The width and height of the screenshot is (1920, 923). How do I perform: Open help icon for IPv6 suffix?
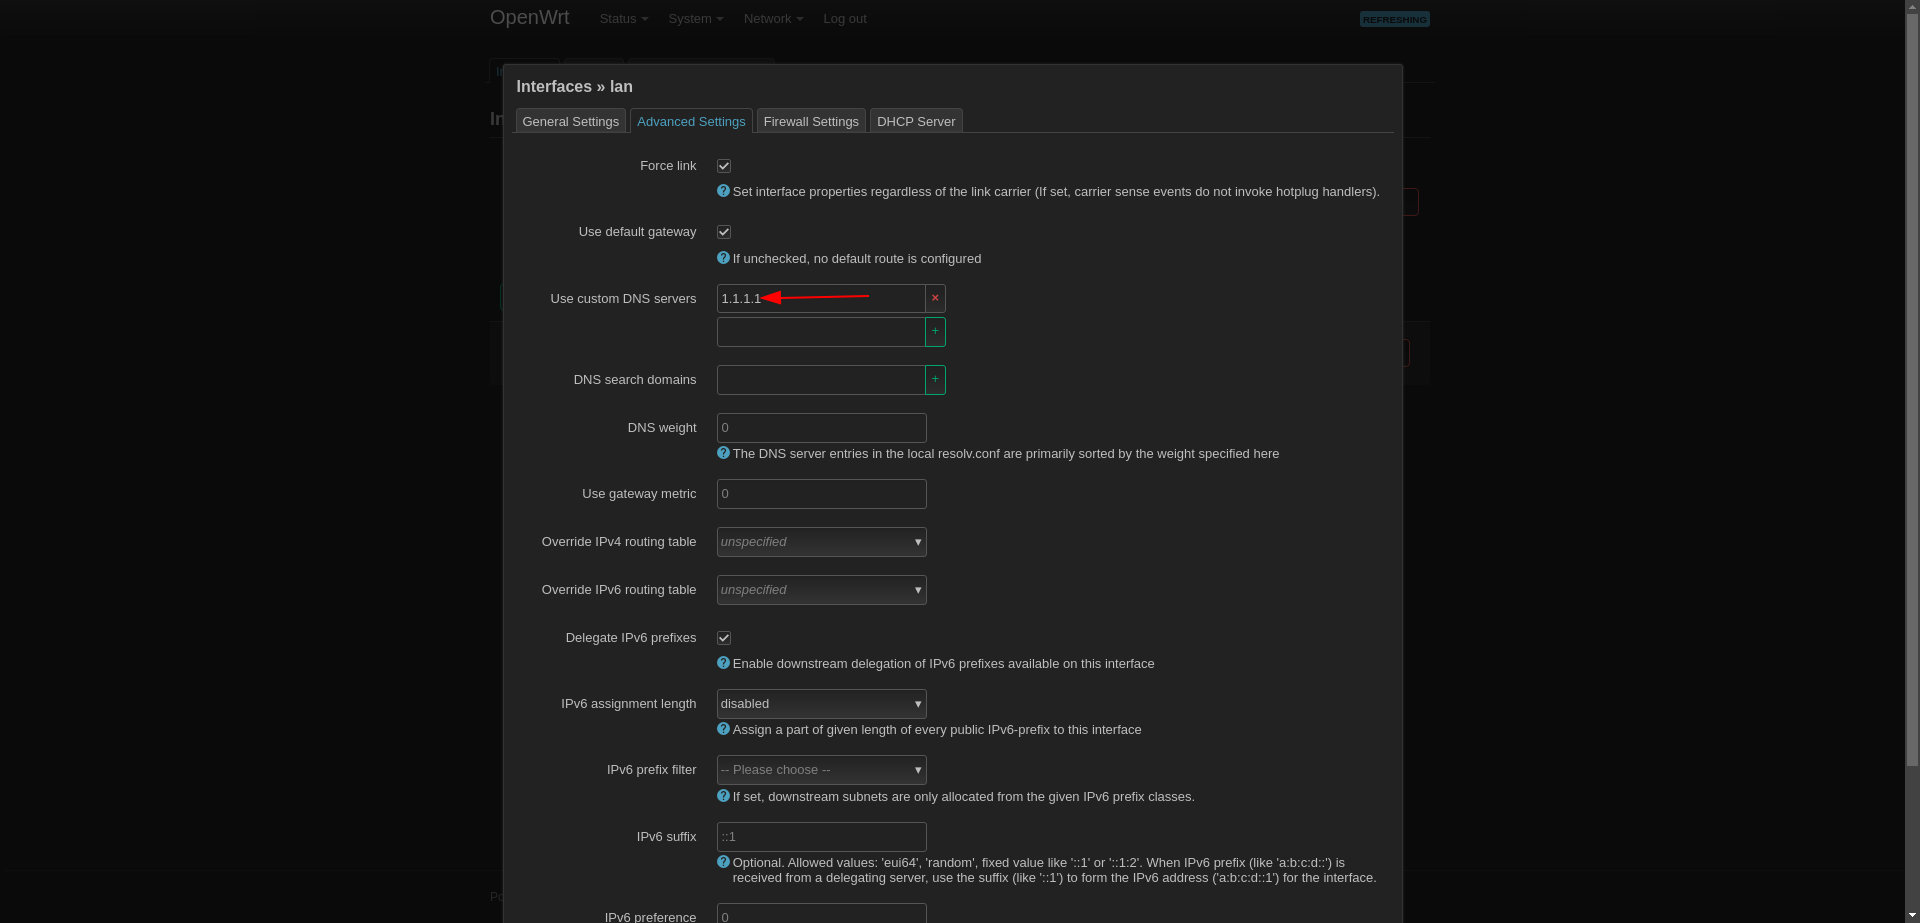pyautogui.click(x=723, y=862)
